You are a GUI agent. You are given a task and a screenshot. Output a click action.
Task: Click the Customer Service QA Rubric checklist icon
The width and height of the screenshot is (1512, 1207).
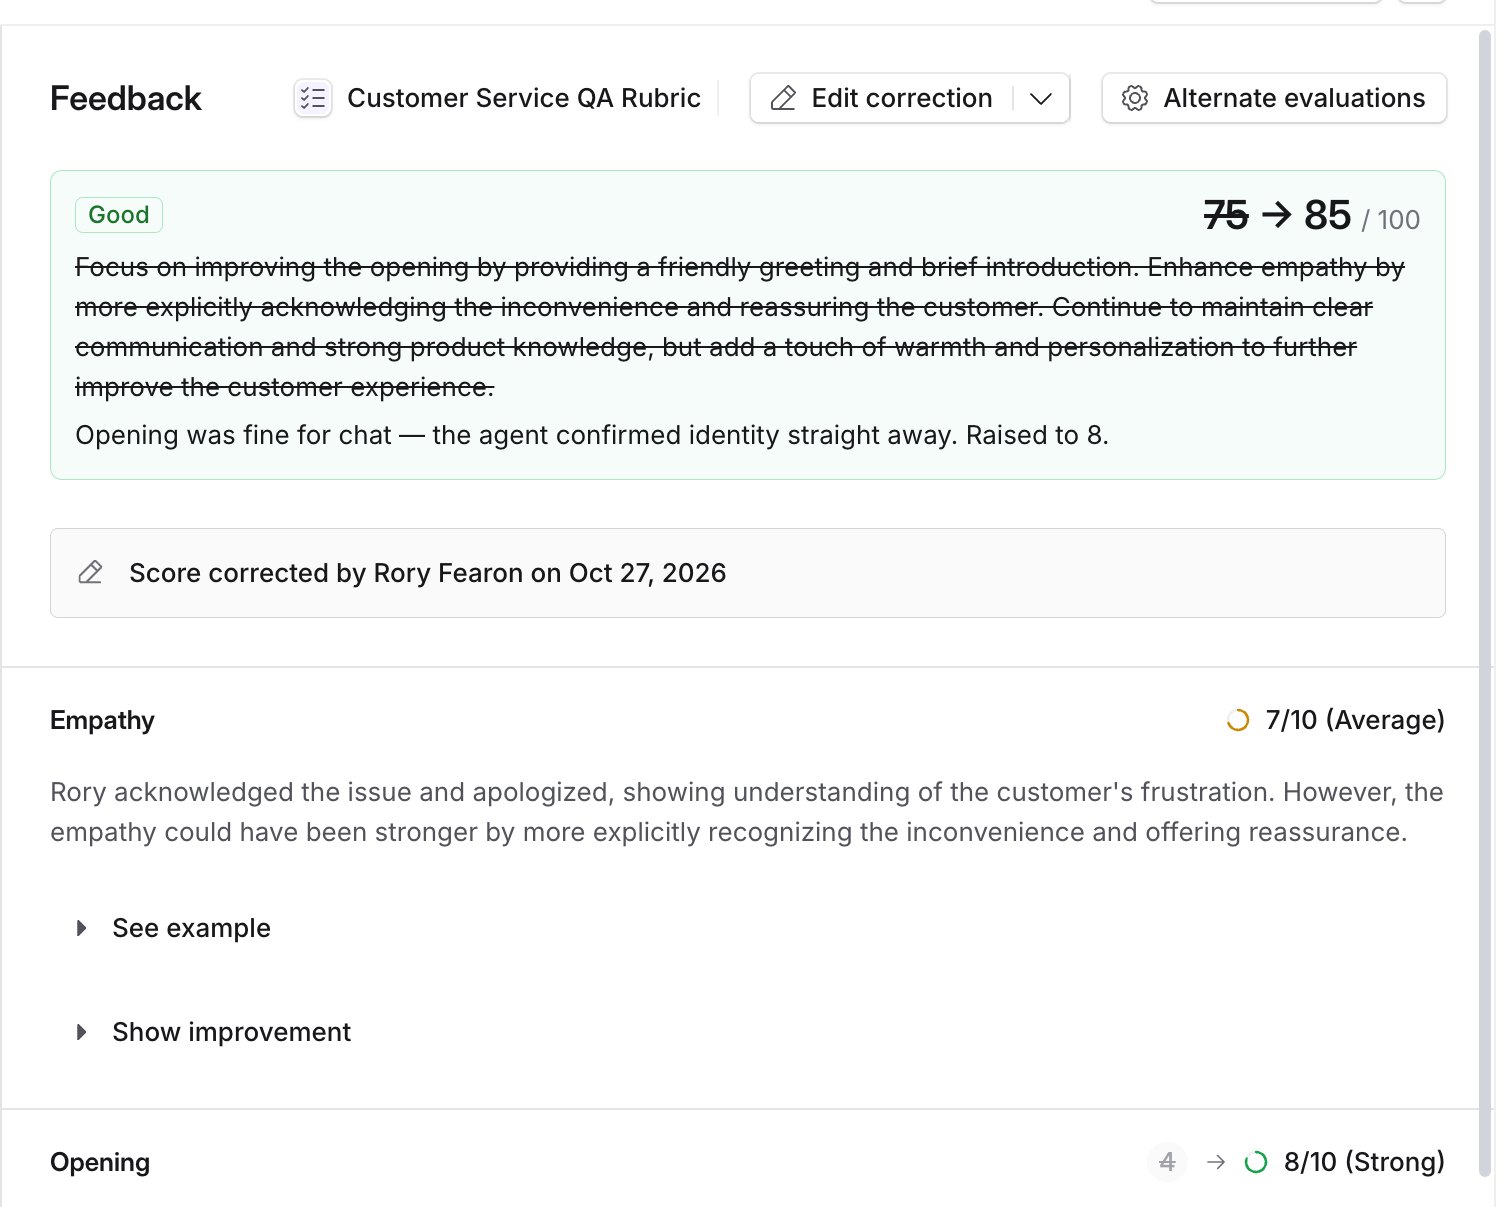click(x=313, y=98)
